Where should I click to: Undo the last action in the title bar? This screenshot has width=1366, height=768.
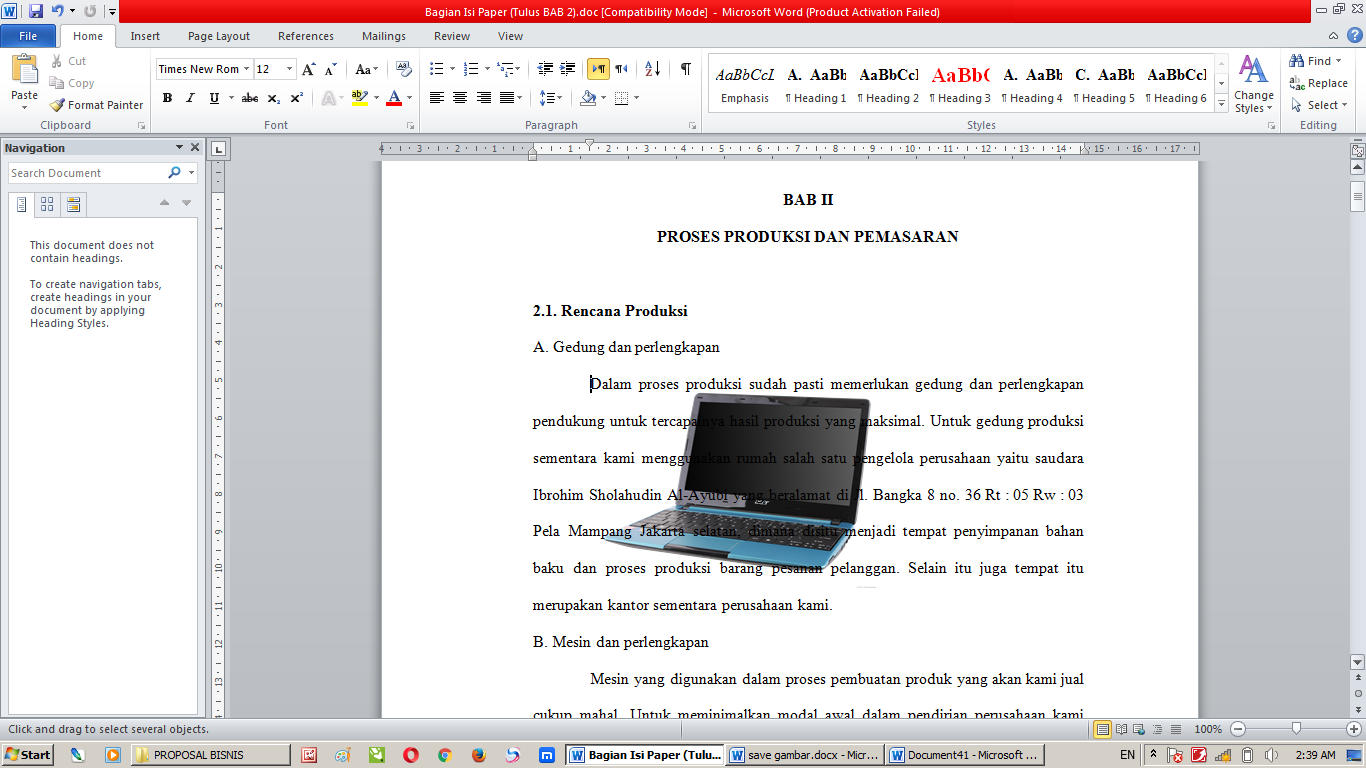tap(58, 12)
